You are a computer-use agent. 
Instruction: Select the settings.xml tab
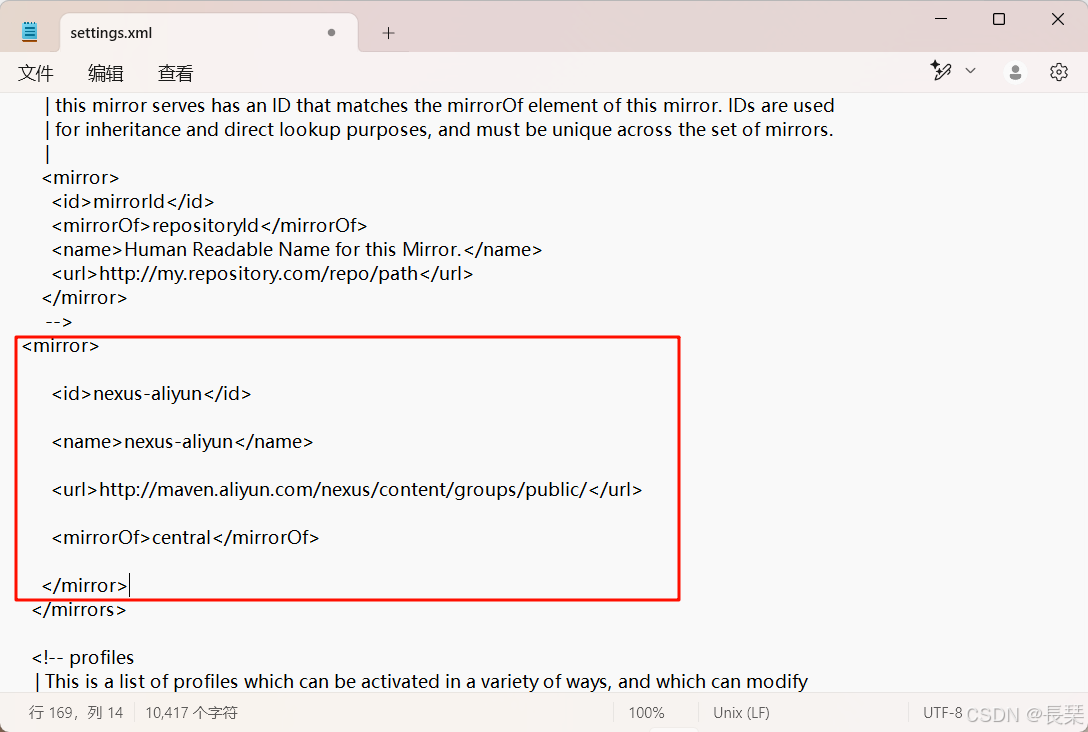[x=110, y=32]
